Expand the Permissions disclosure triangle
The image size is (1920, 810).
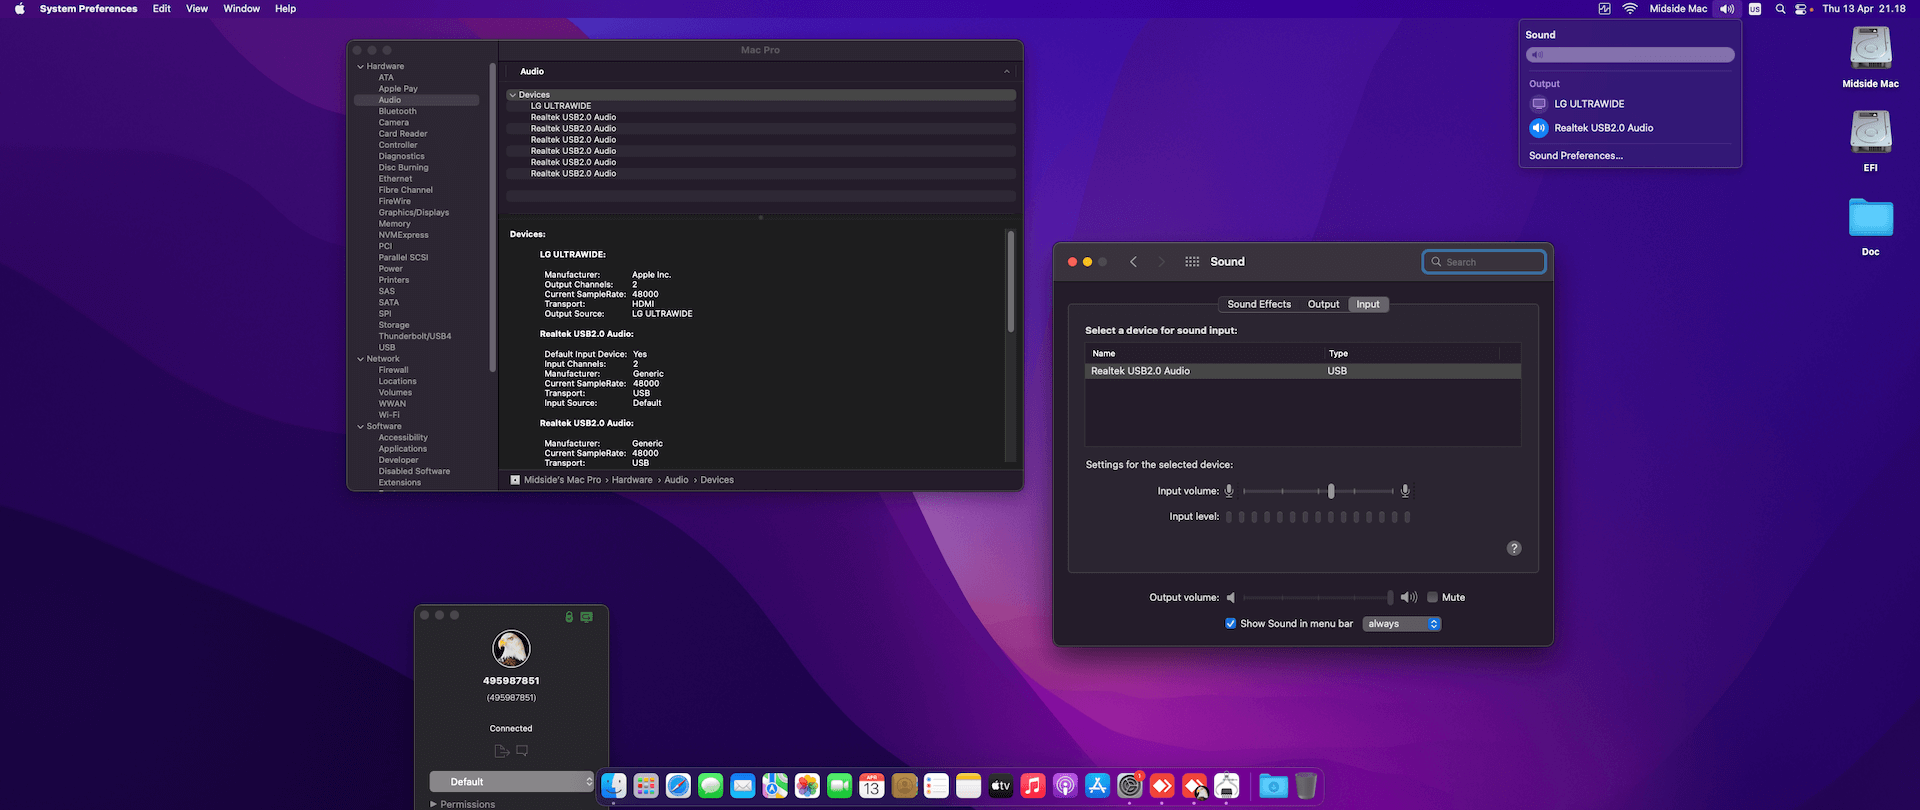(434, 804)
